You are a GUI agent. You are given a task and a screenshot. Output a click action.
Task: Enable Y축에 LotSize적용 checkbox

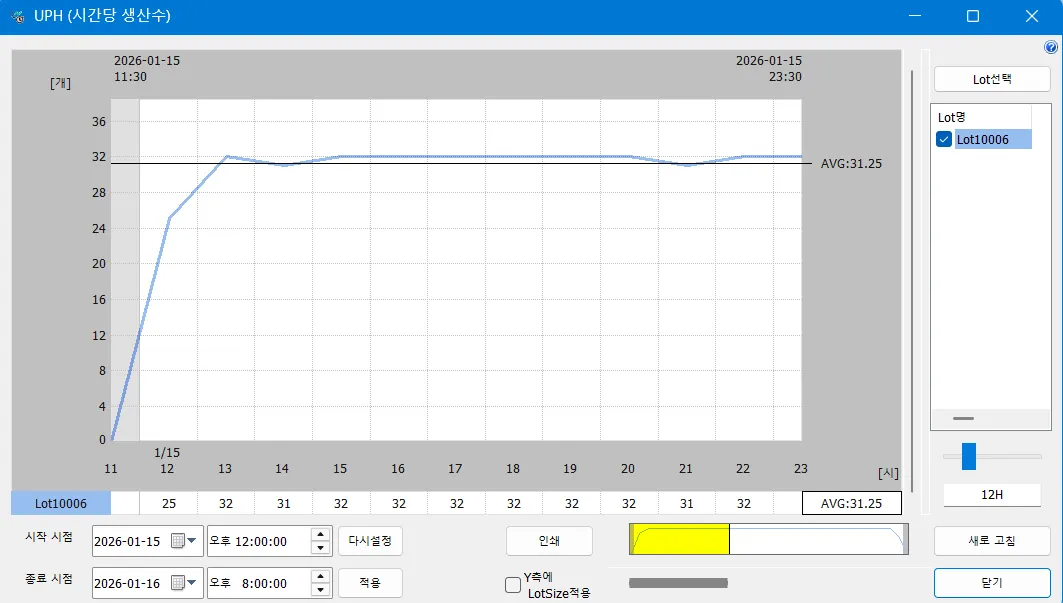[x=513, y=584]
